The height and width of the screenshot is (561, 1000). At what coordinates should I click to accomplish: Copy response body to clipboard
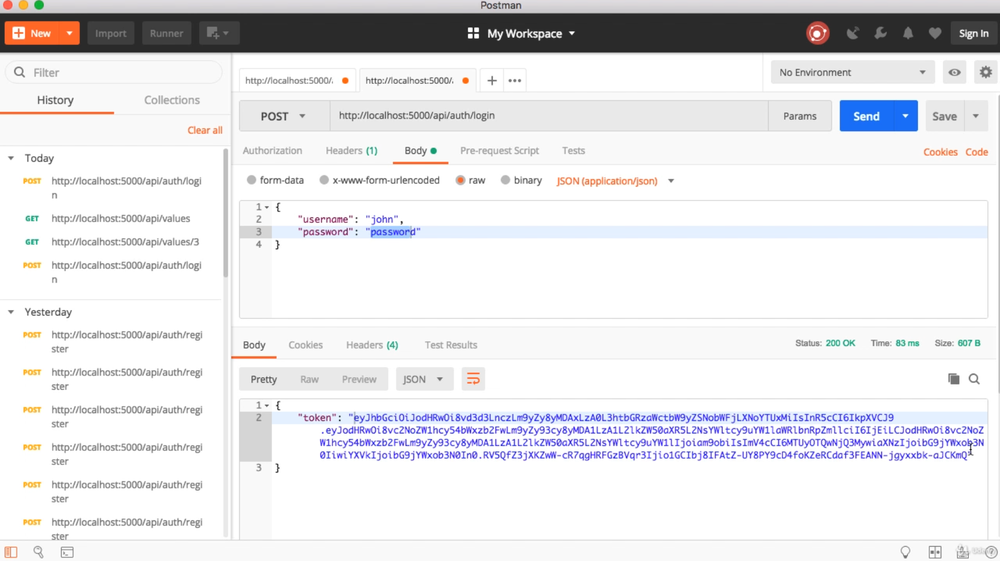953,379
